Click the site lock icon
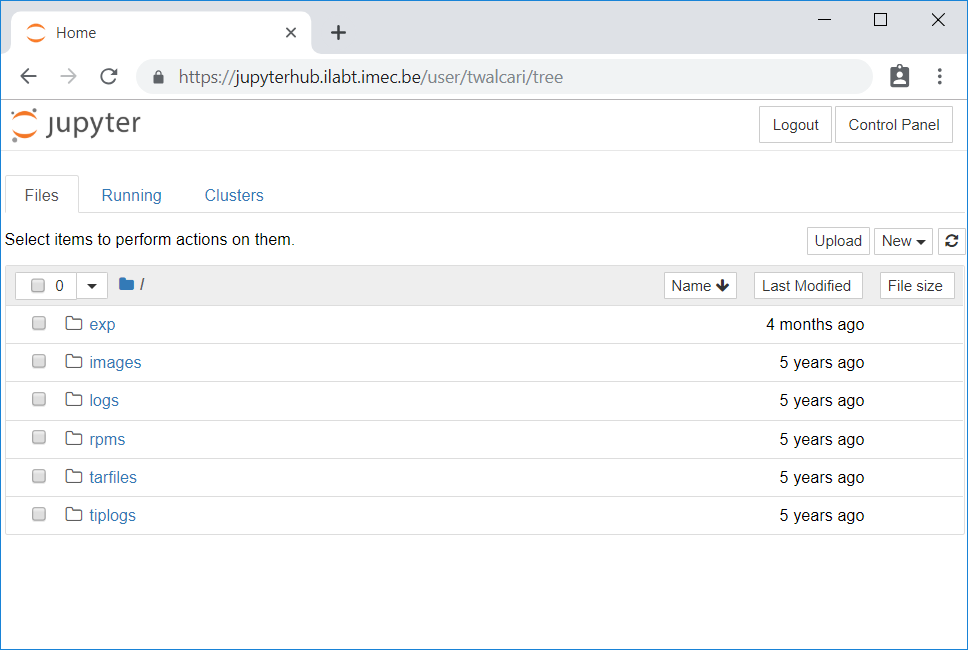This screenshot has height=650, width=968. coord(159,77)
